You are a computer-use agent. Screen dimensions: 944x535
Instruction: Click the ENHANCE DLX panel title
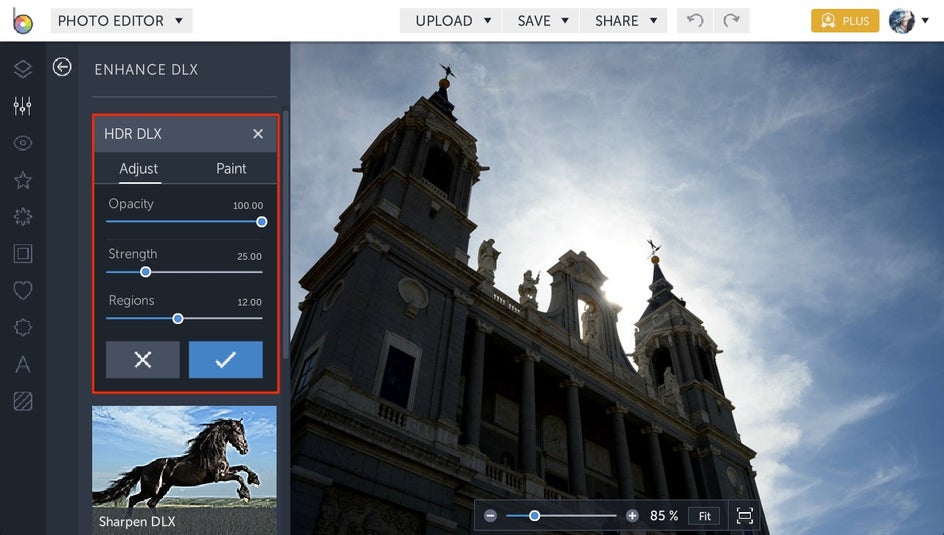[x=146, y=70]
